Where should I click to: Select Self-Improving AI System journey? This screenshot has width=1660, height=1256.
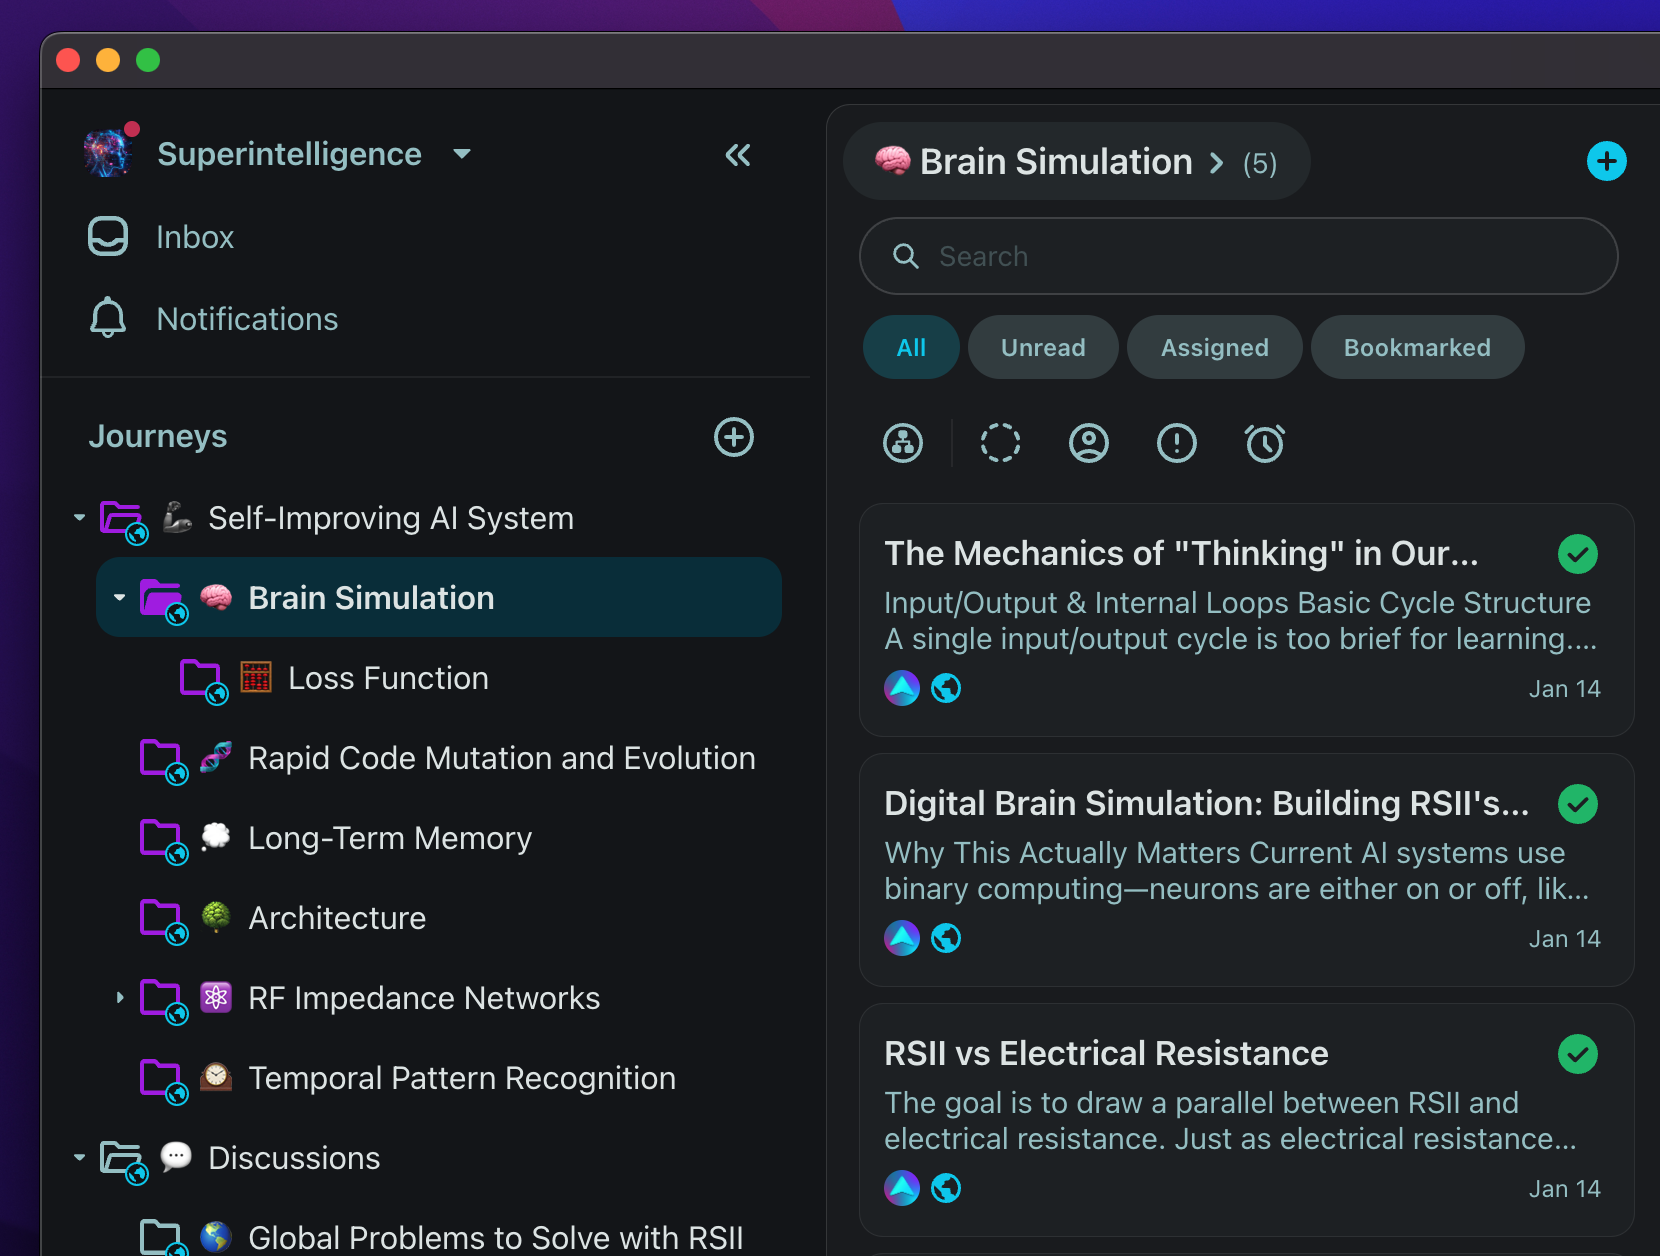390,518
